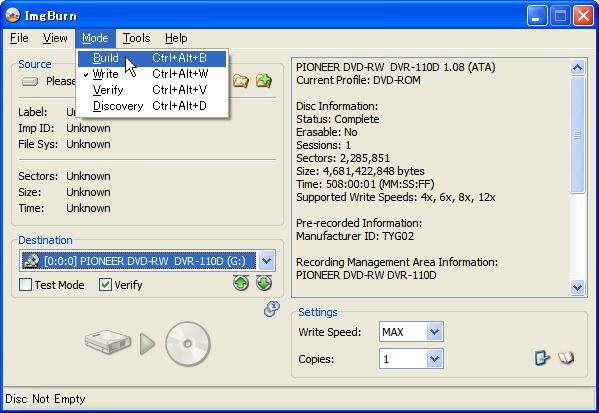Open the File menu

tap(19, 38)
